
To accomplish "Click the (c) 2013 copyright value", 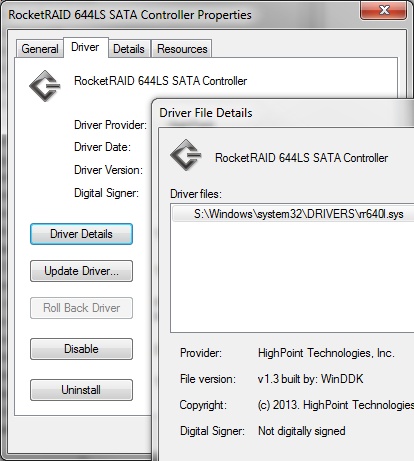I will 336,405.
